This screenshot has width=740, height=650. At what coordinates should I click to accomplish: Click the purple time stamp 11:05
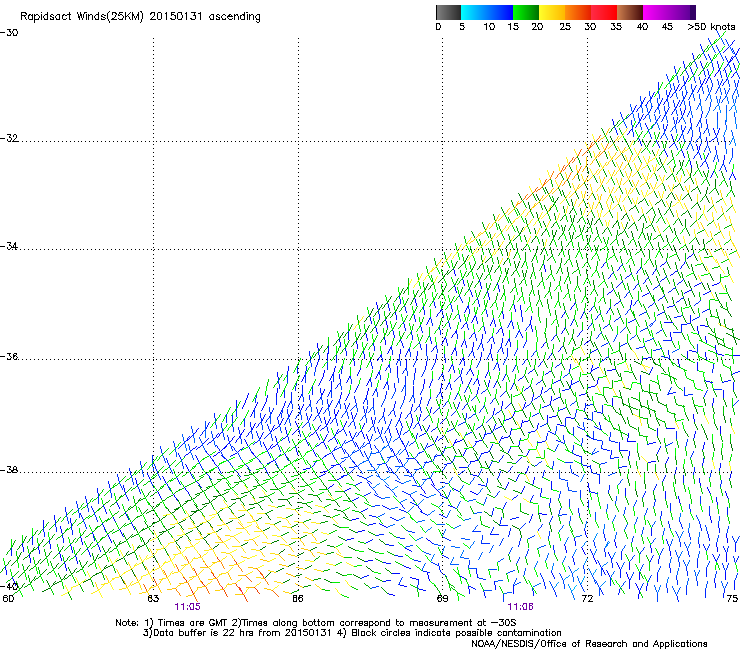[x=187, y=607]
